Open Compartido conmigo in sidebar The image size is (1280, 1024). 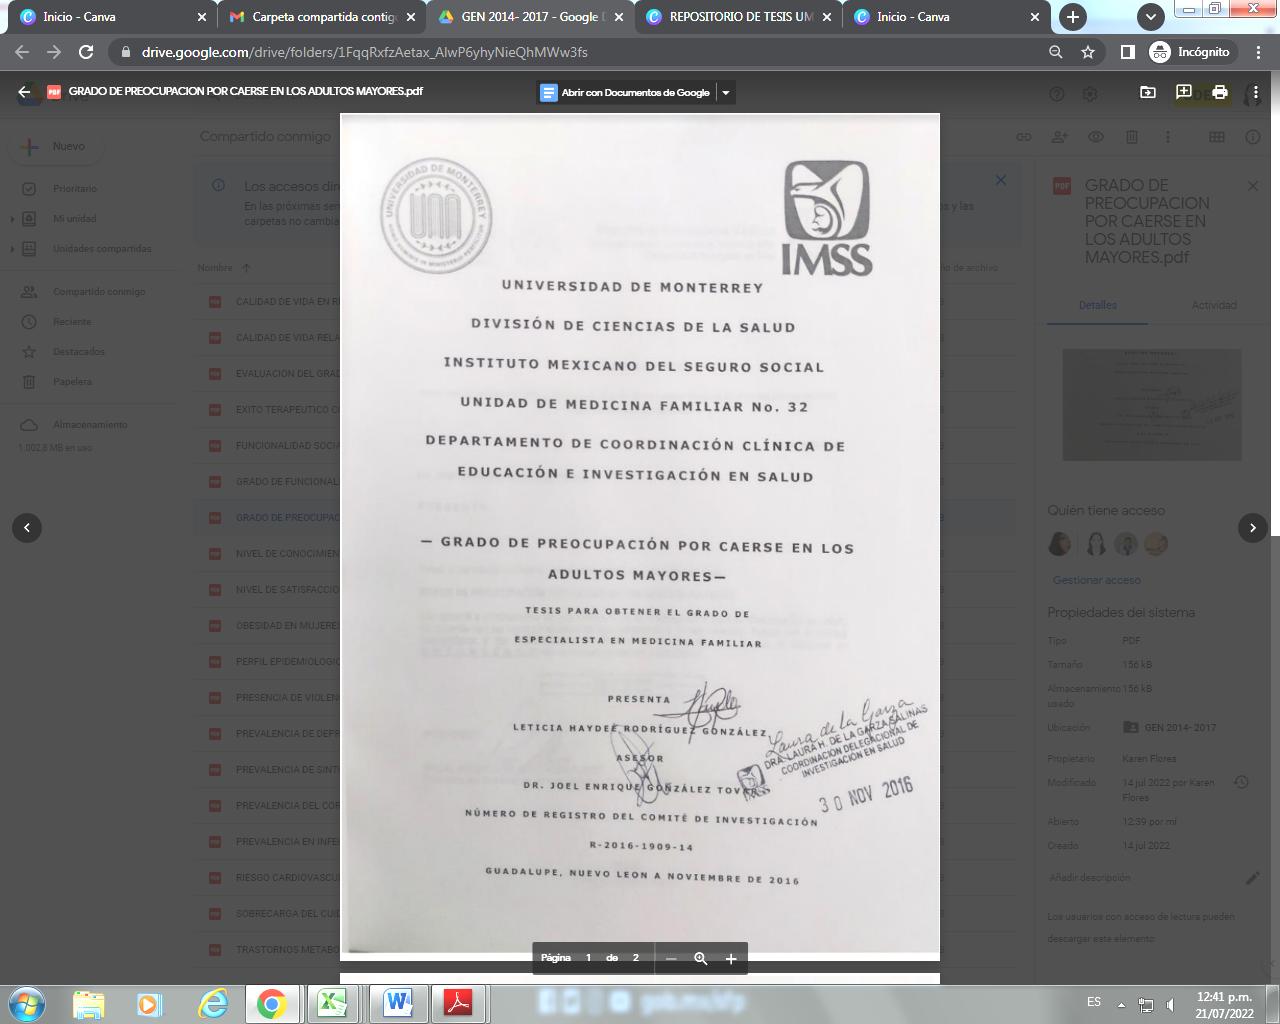(99, 292)
